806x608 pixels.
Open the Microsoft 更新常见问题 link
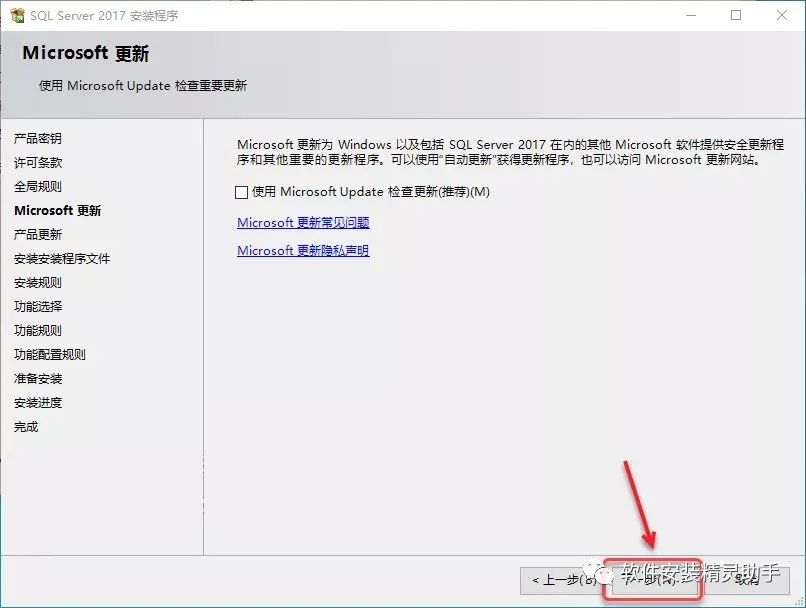coord(303,223)
